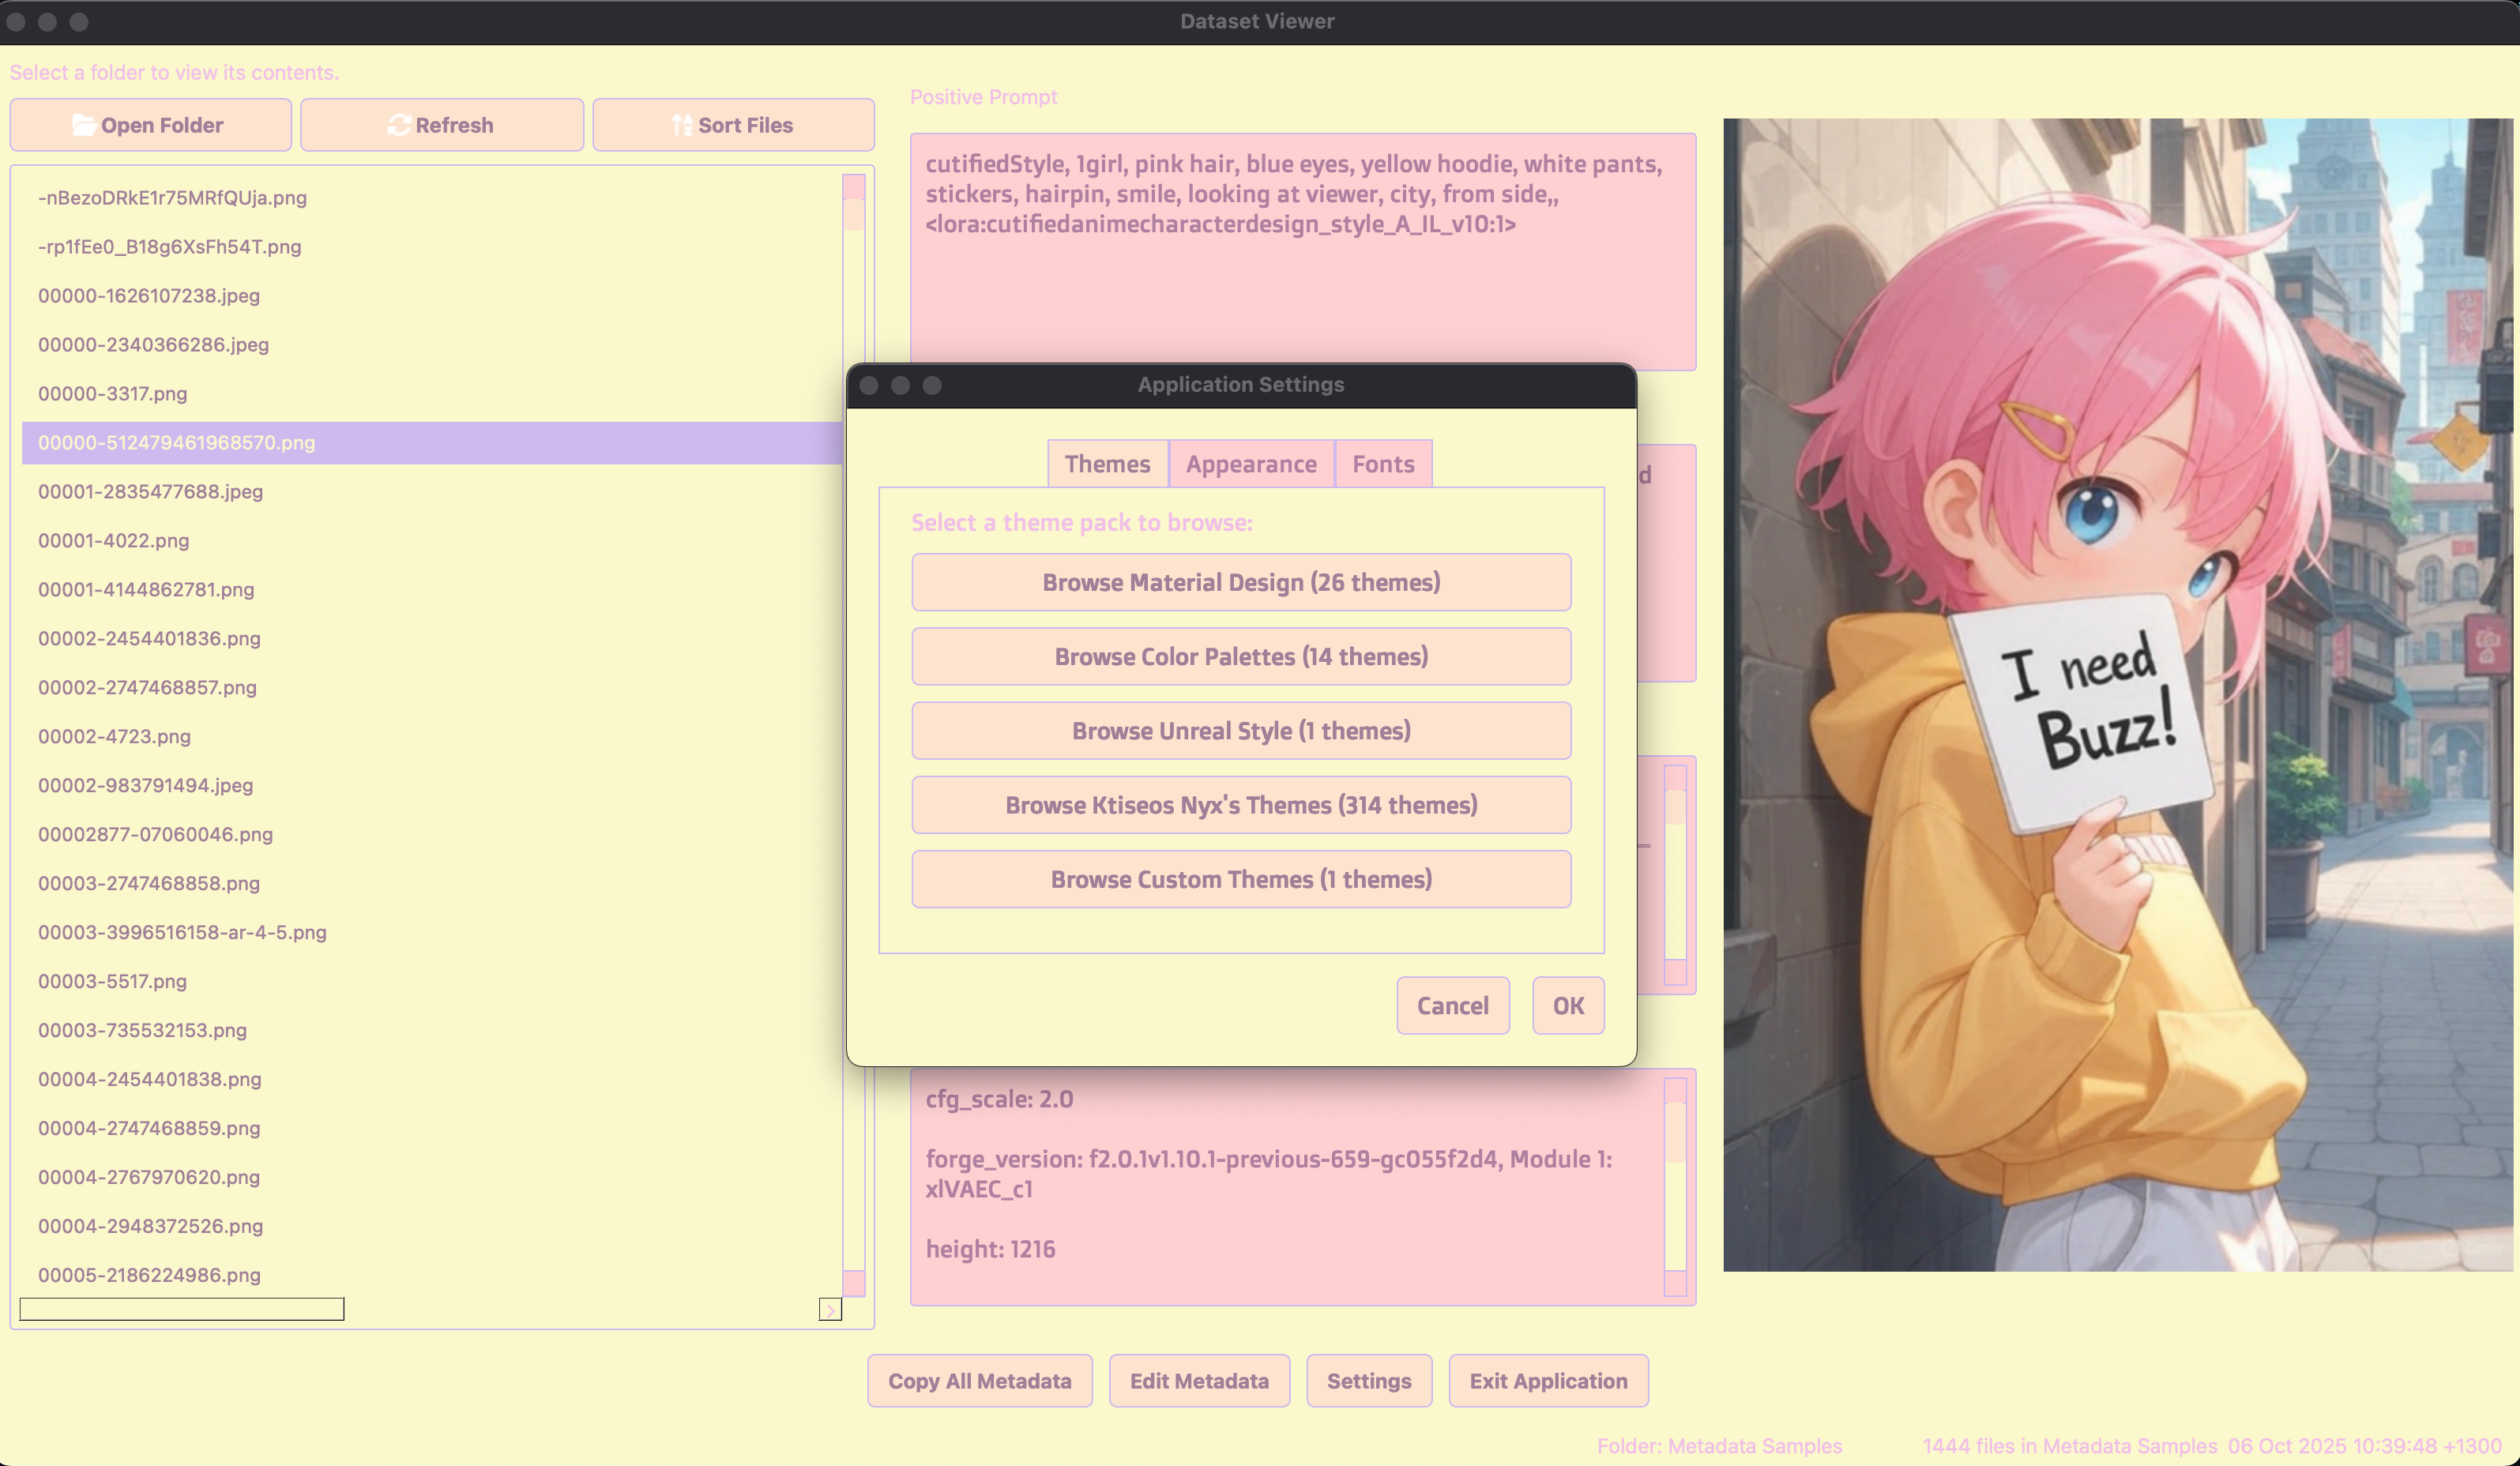Image resolution: width=2520 pixels, height=1466 pixels.
Task: Click the folder icon on Open Folder
Action: click(x=84, y=125)
